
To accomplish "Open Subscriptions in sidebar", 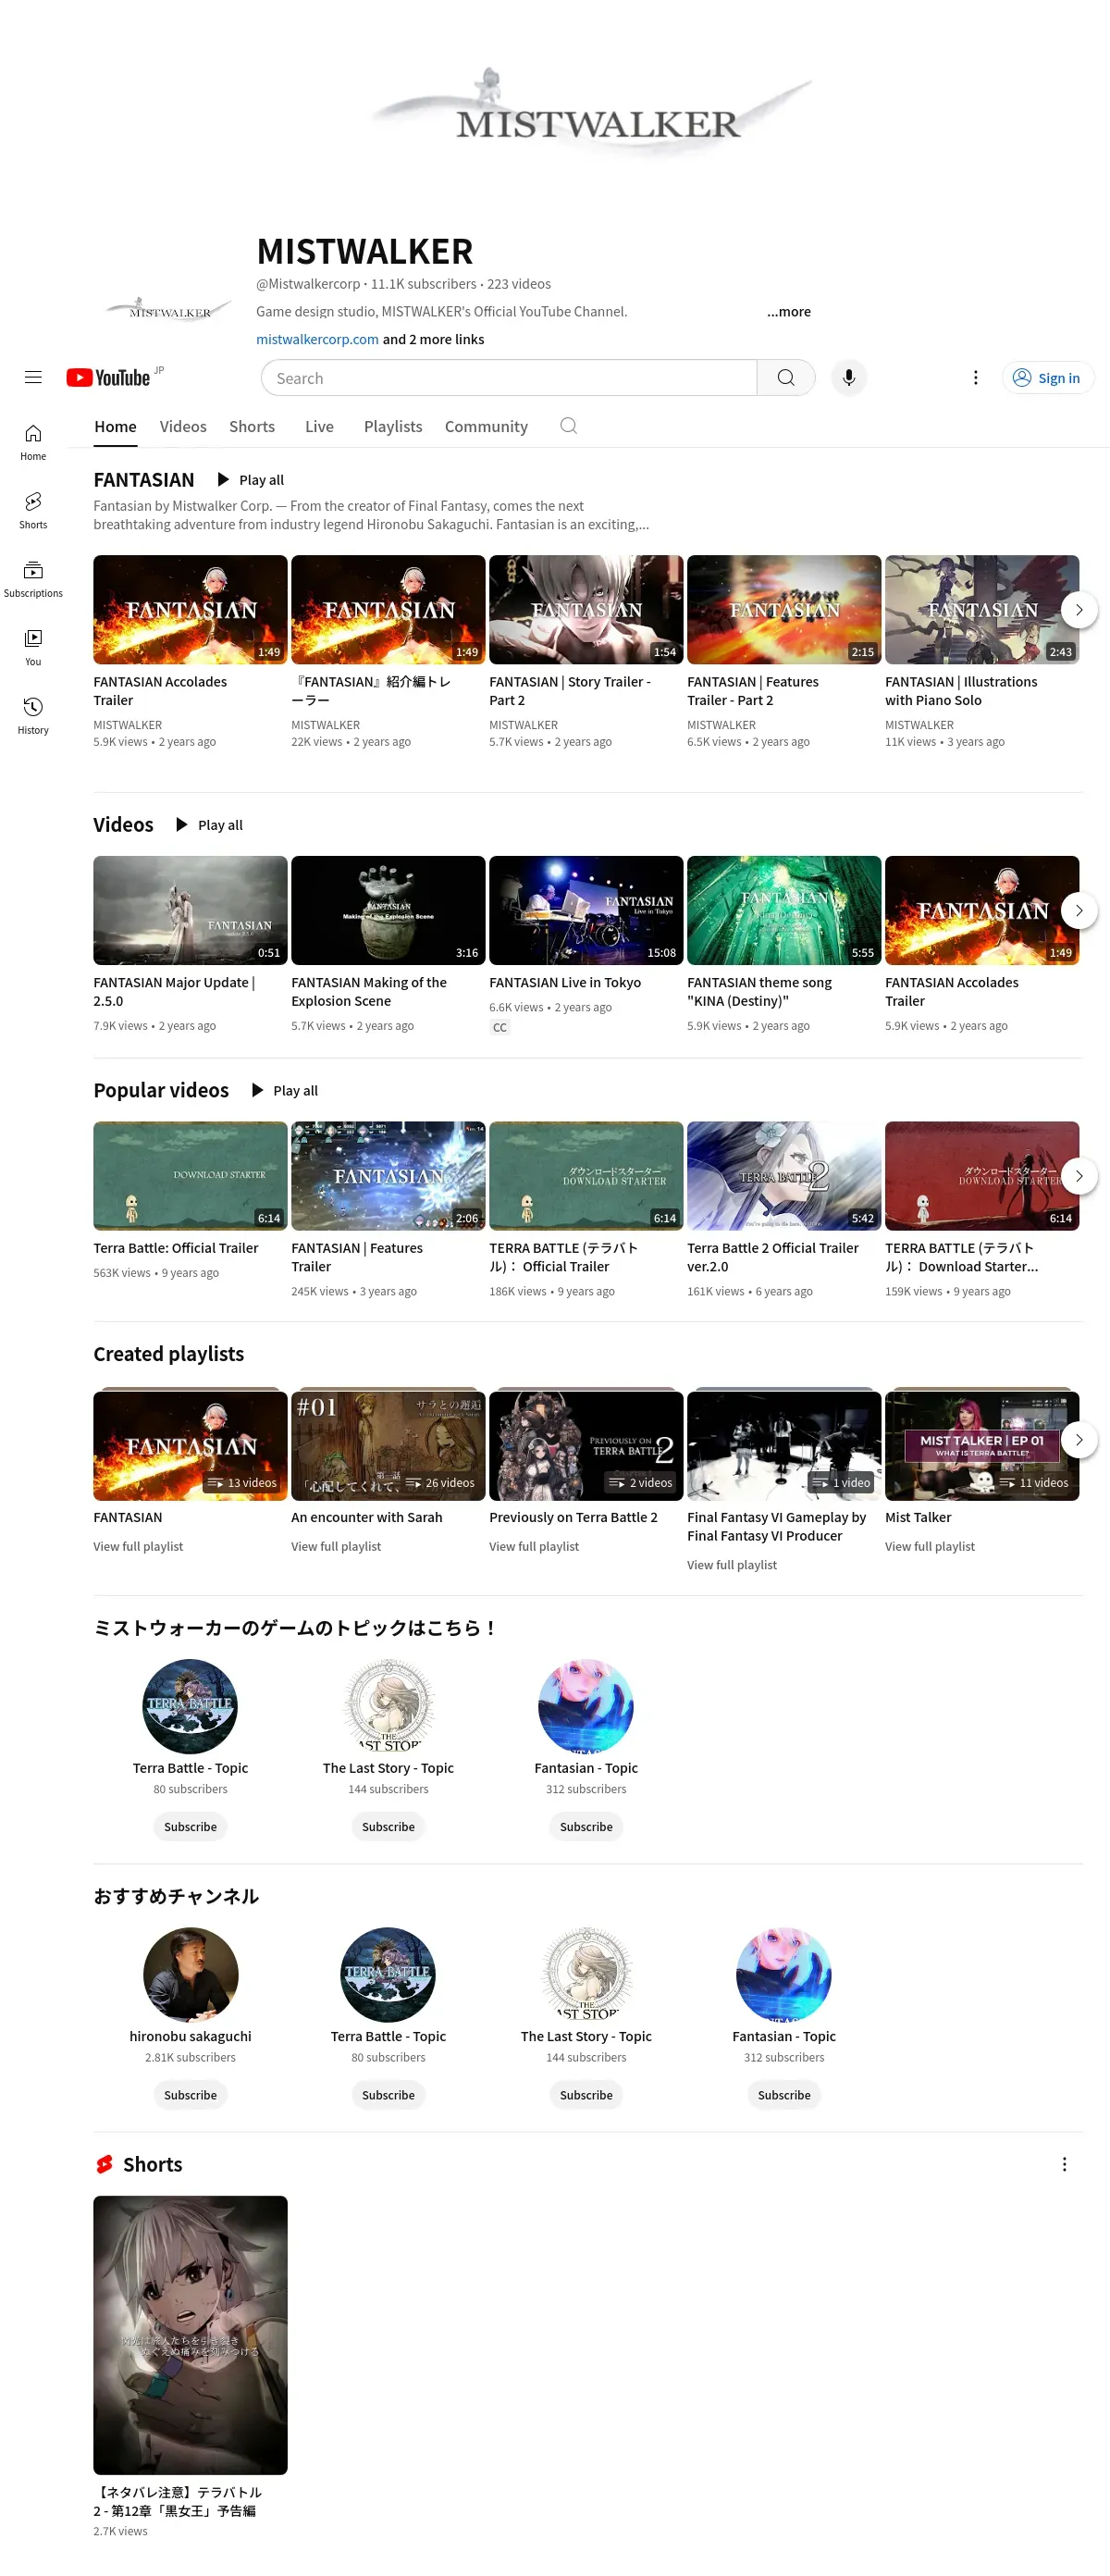I will pos(33,579).
